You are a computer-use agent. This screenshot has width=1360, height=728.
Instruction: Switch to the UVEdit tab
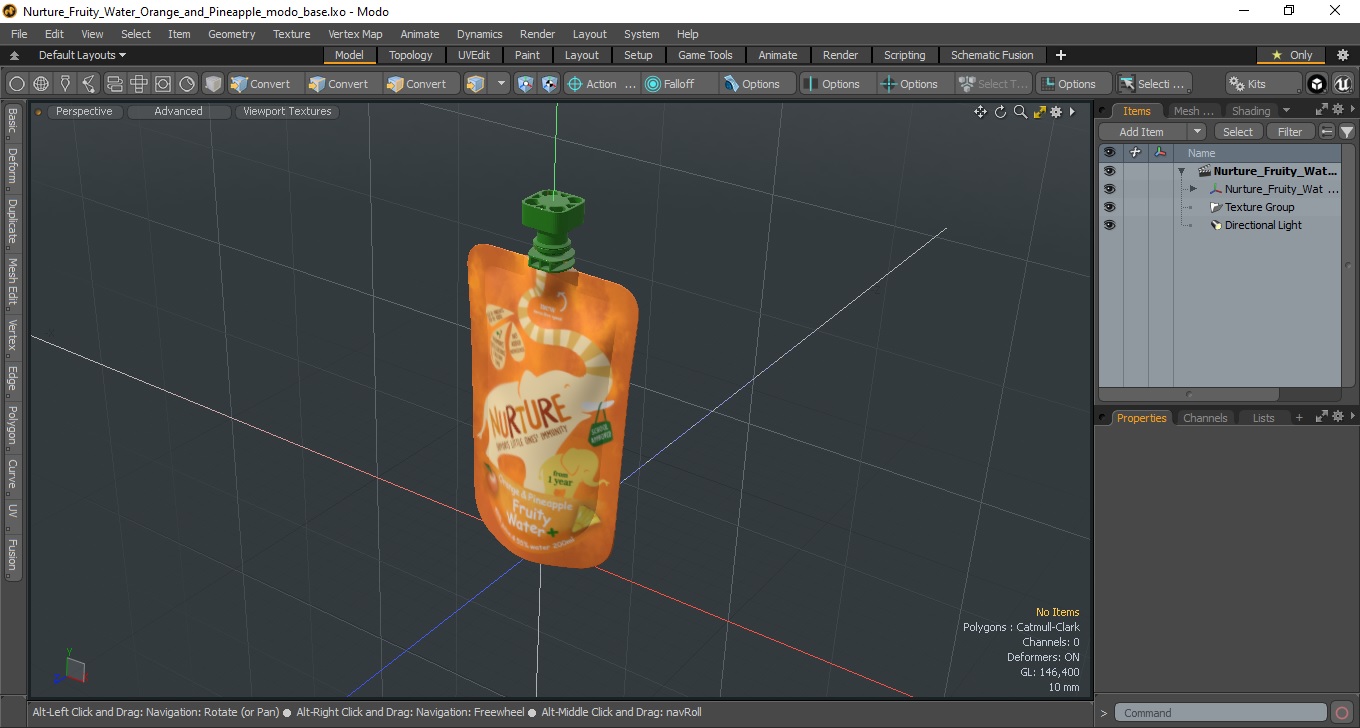coord(474,55)
